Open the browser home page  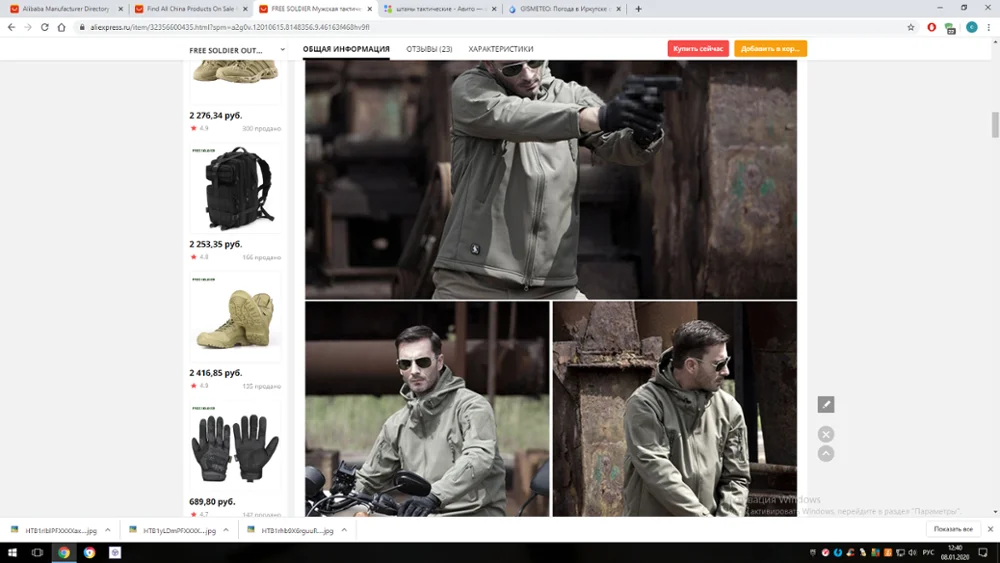[x=61, y=27]
